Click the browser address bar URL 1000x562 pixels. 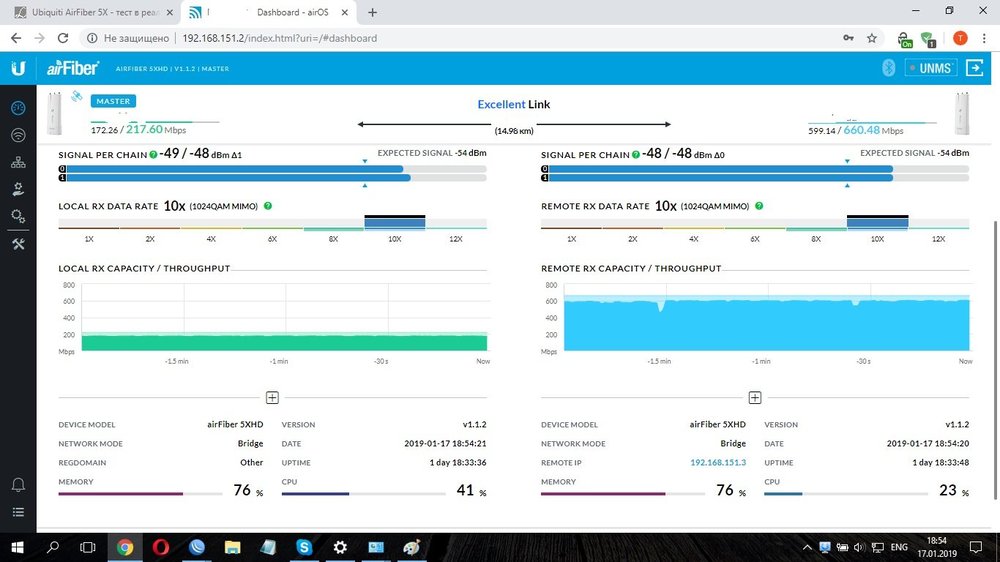point(280,38)
